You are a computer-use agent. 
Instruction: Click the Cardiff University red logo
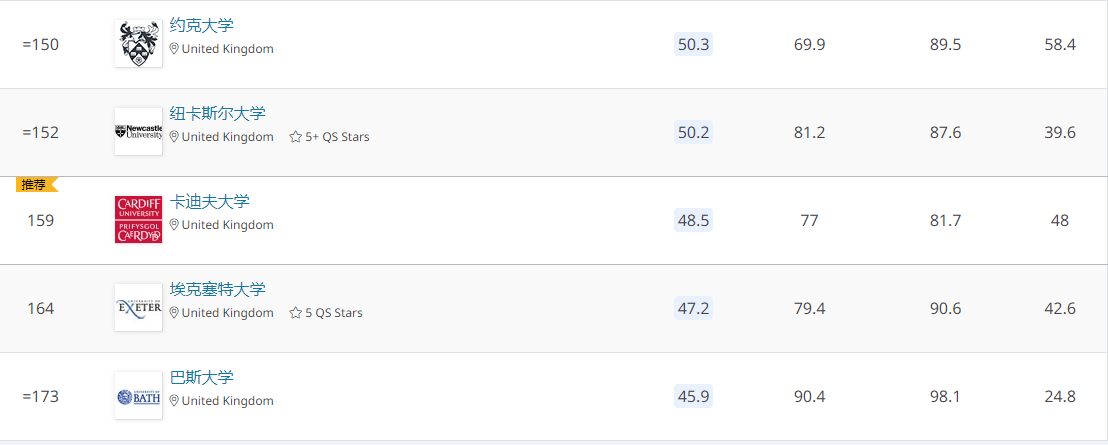pos(138,220)
